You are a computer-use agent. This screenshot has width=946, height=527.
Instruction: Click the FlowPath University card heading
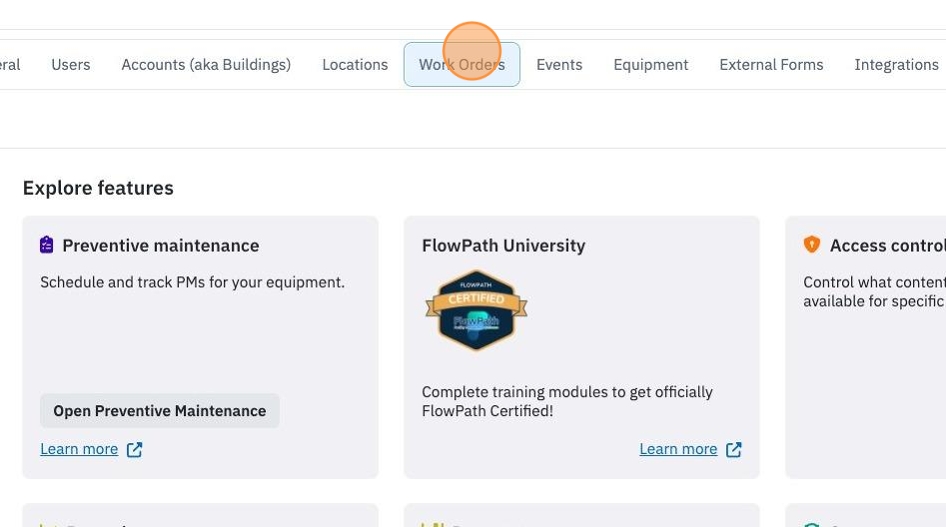[x=504, y=245]
